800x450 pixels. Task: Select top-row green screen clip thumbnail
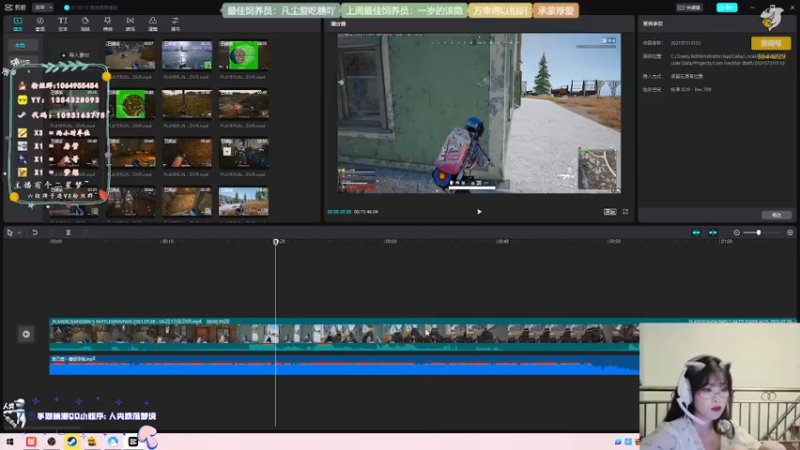(x=243, y=55)
